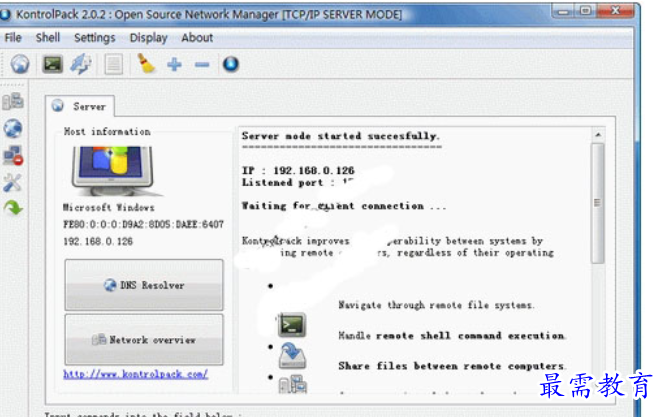
Task: Click the 'Server mode started succesfully.' text
Action: click(x=341, y=136)
